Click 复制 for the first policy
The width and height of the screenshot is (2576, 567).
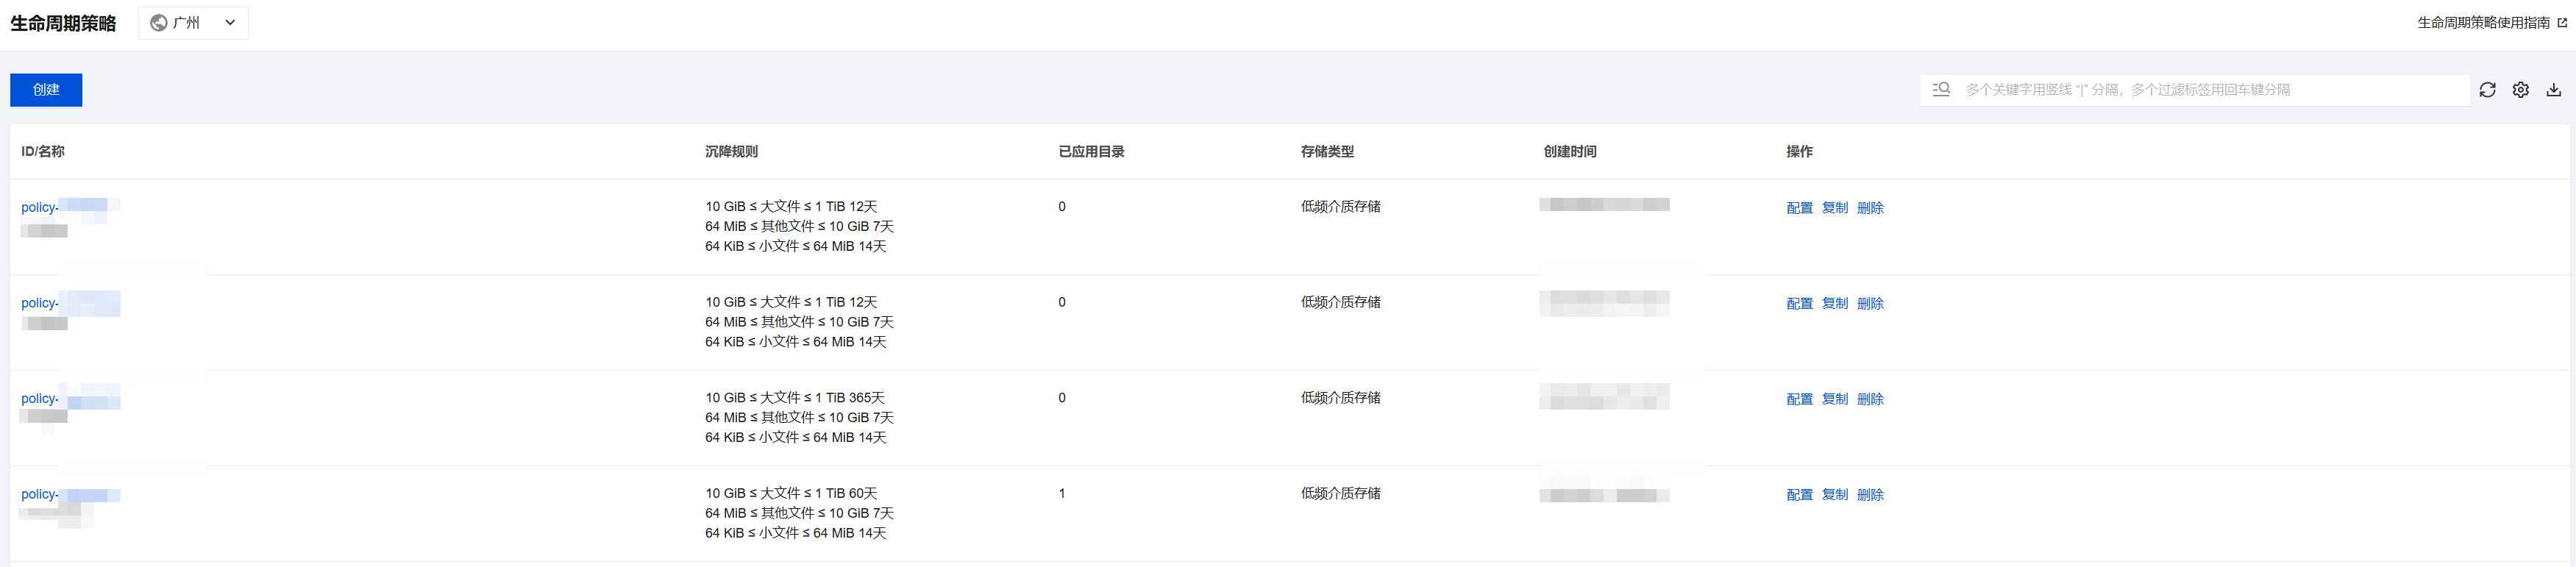coord(1834,208)
